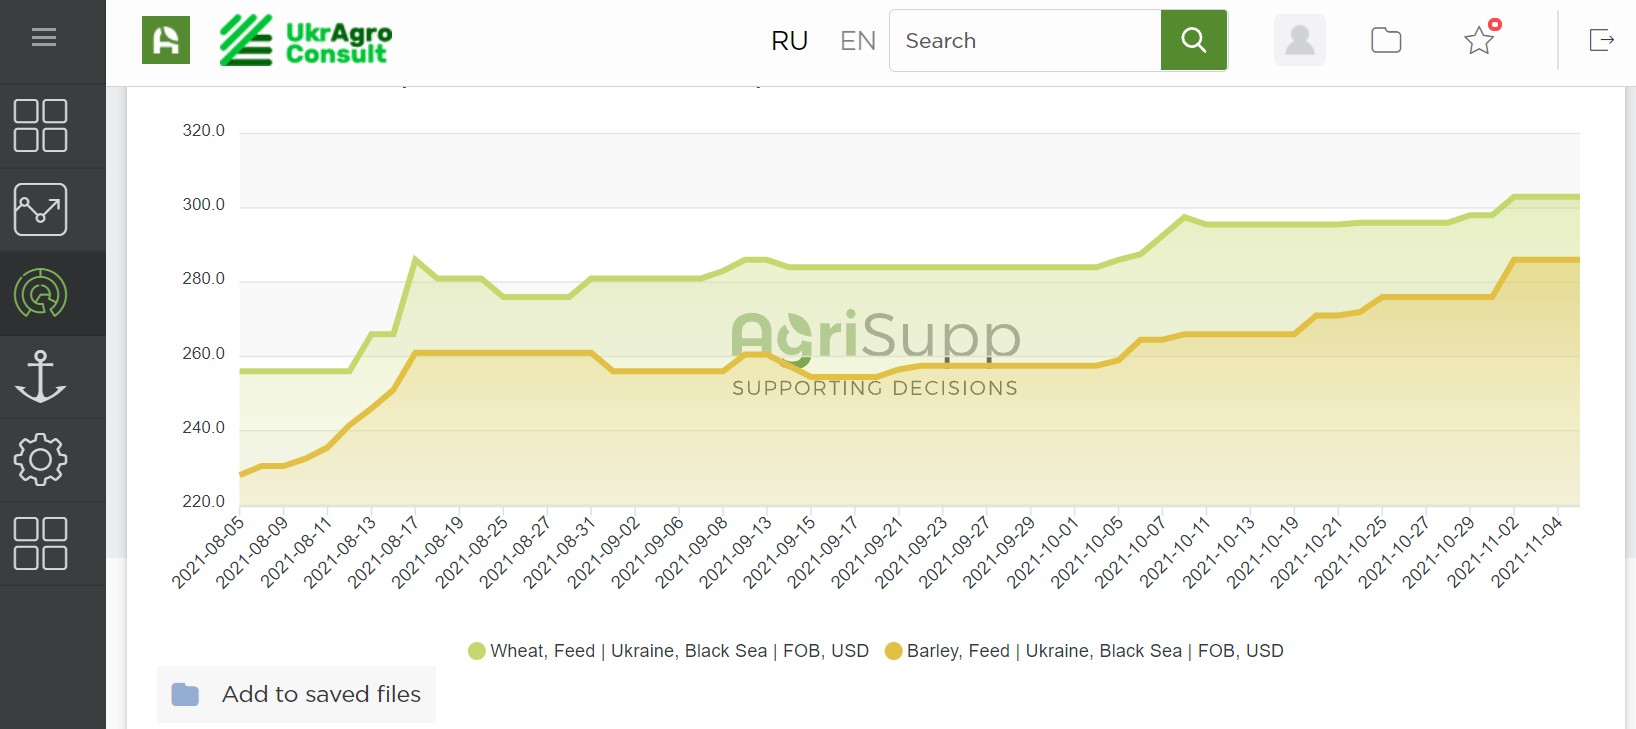Viewport: 1636px width, 729px height.
Task: Open the anchor ports icon
Action: 41,377
